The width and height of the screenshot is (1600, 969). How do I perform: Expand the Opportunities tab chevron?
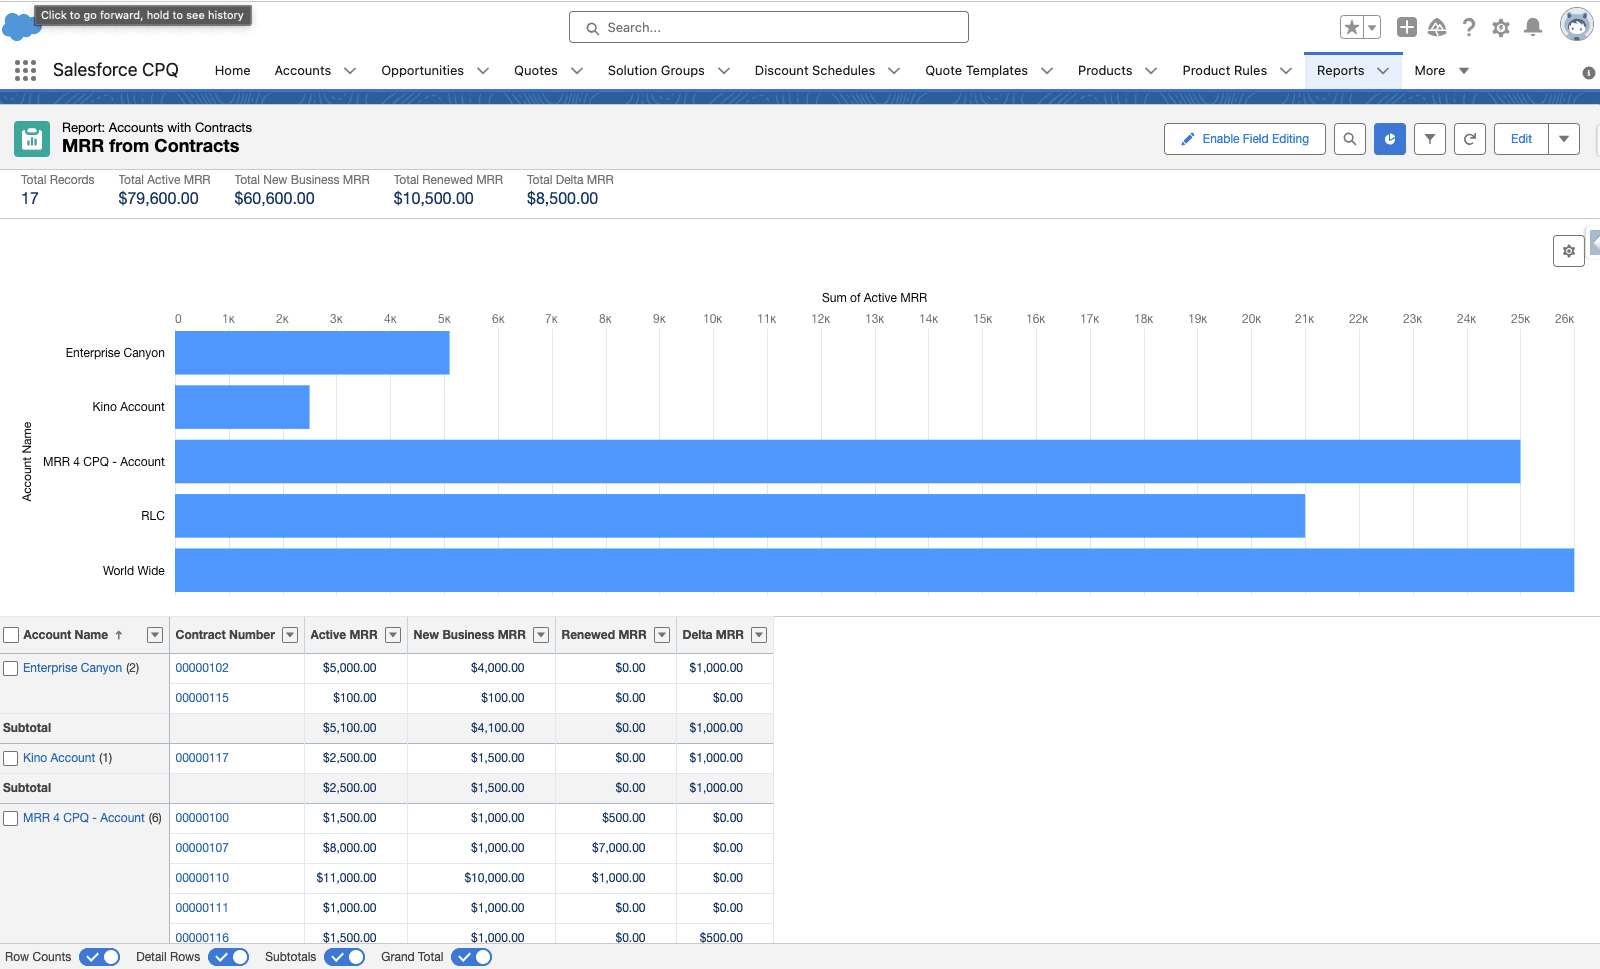click(x=483, y=71)
